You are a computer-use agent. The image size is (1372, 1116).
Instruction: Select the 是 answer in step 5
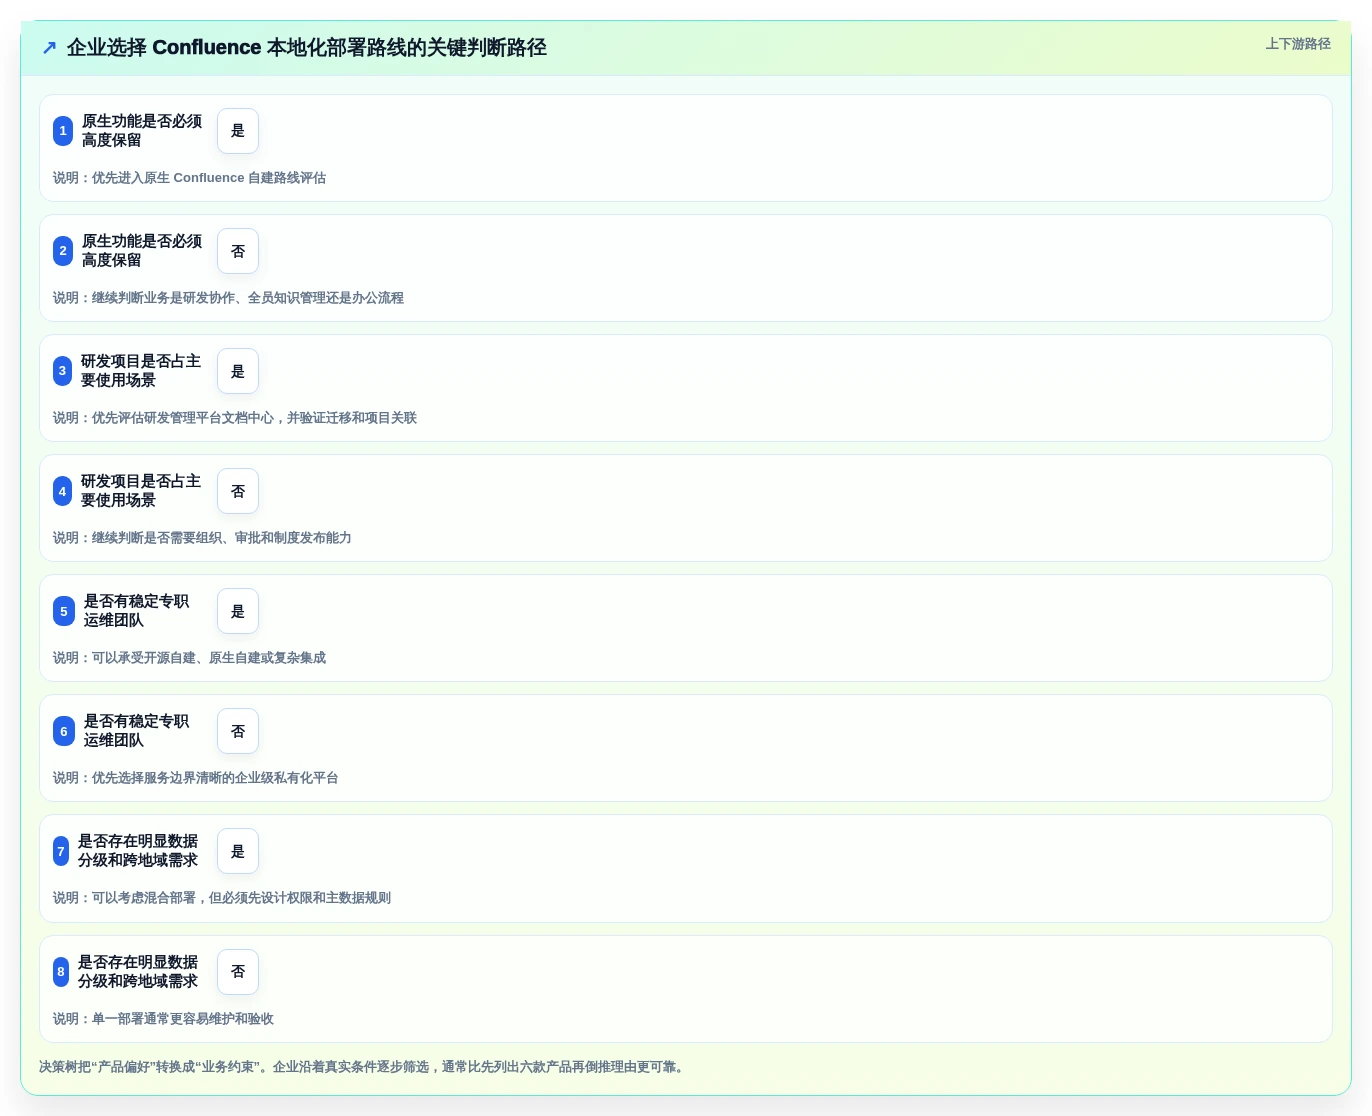coord(238,611)
